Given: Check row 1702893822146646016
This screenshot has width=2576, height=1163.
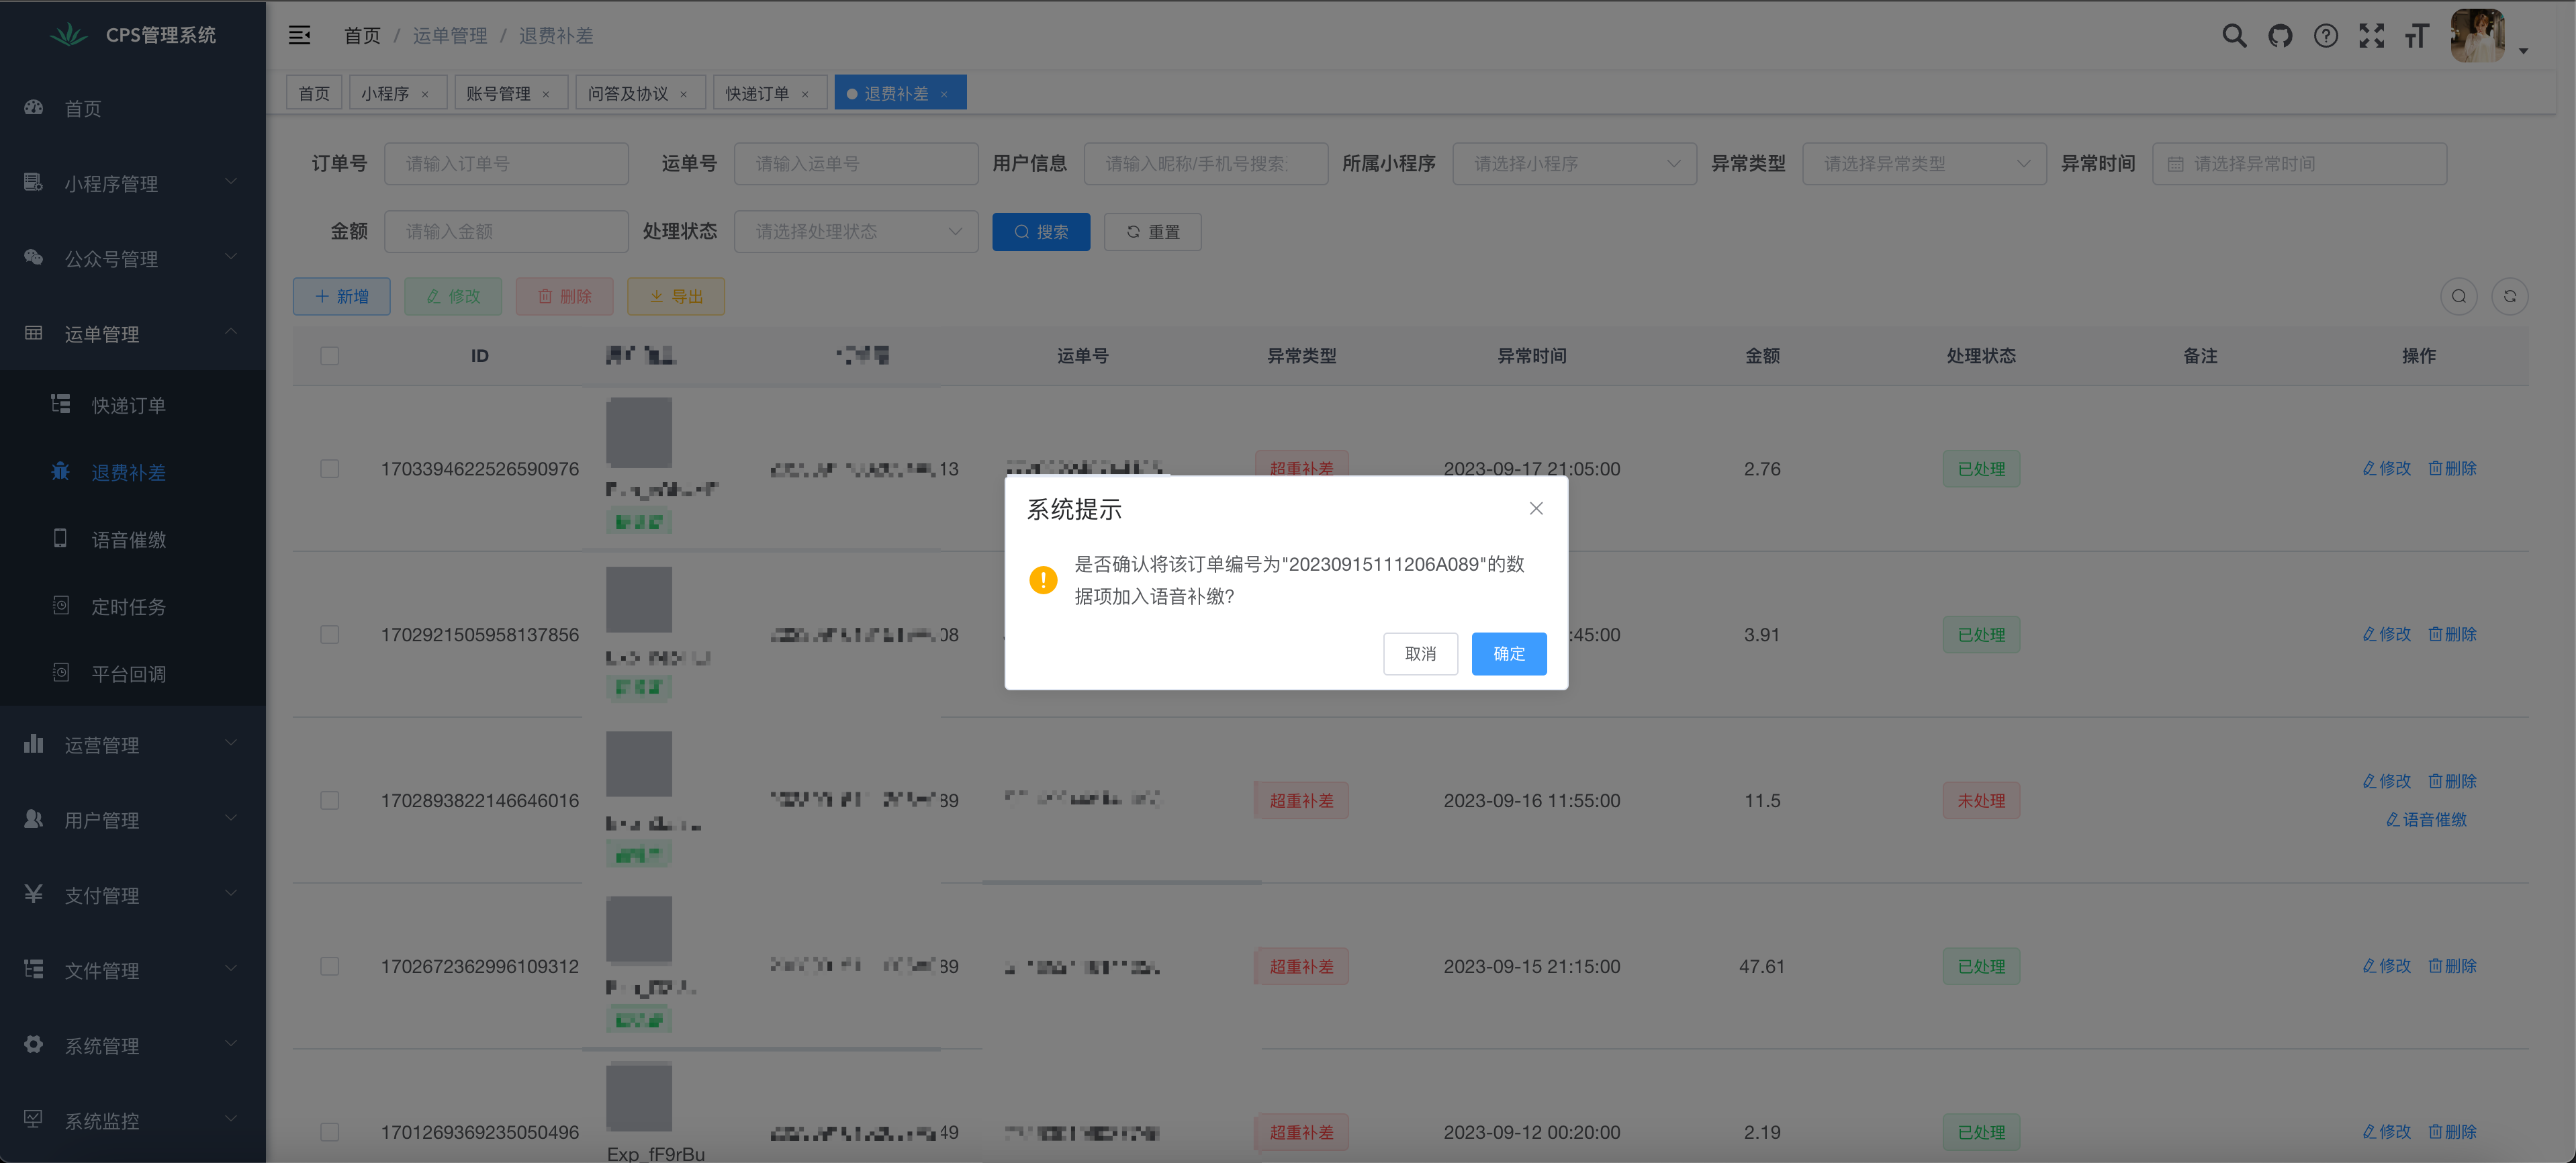Looking at the screenshot, I should (x=329, y=801).
